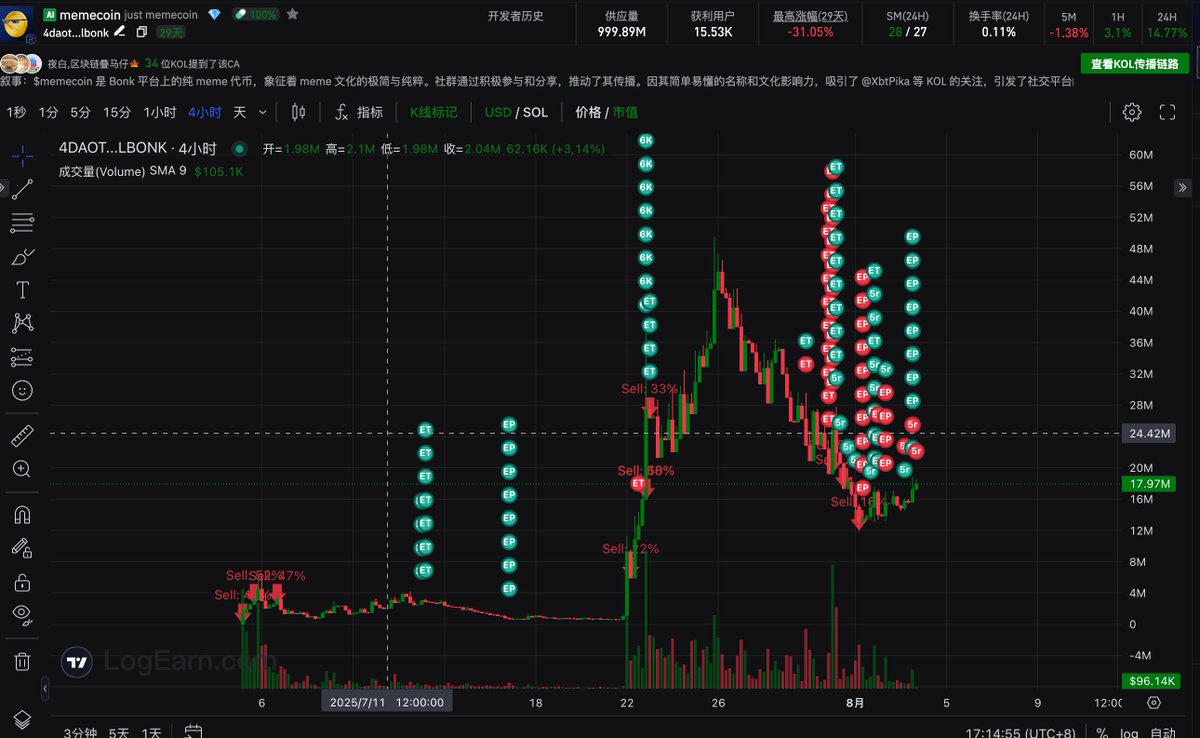Screen dimensions: 1200x738
Task: Toggle the green indicator dot beside 4DAOT symbol
Action: (x=239, y=149)
